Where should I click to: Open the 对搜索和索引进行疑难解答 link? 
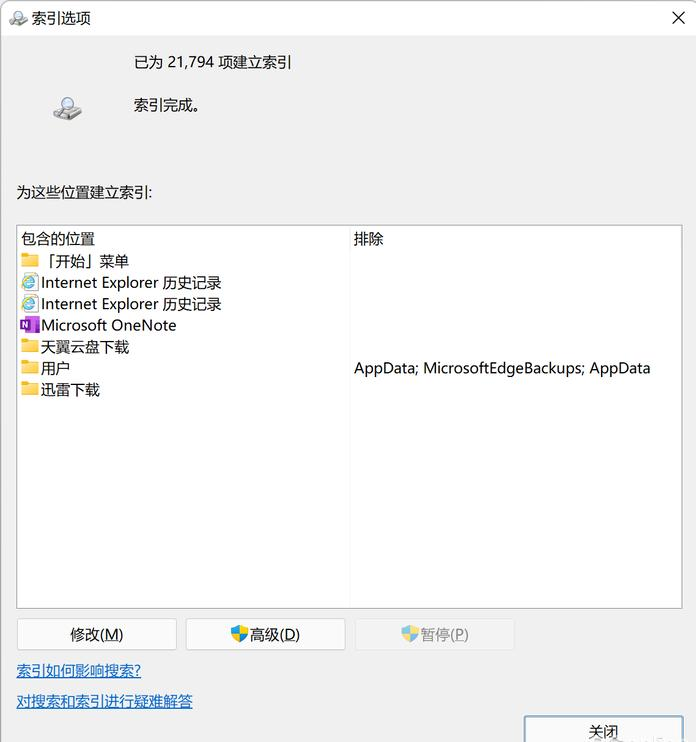(x=105, y=701)
